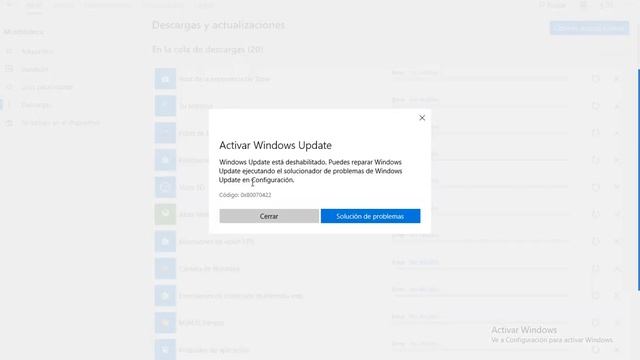Cancel download of Host de la experiencia de Store
The image size is (640, 360).
[617, 79]
